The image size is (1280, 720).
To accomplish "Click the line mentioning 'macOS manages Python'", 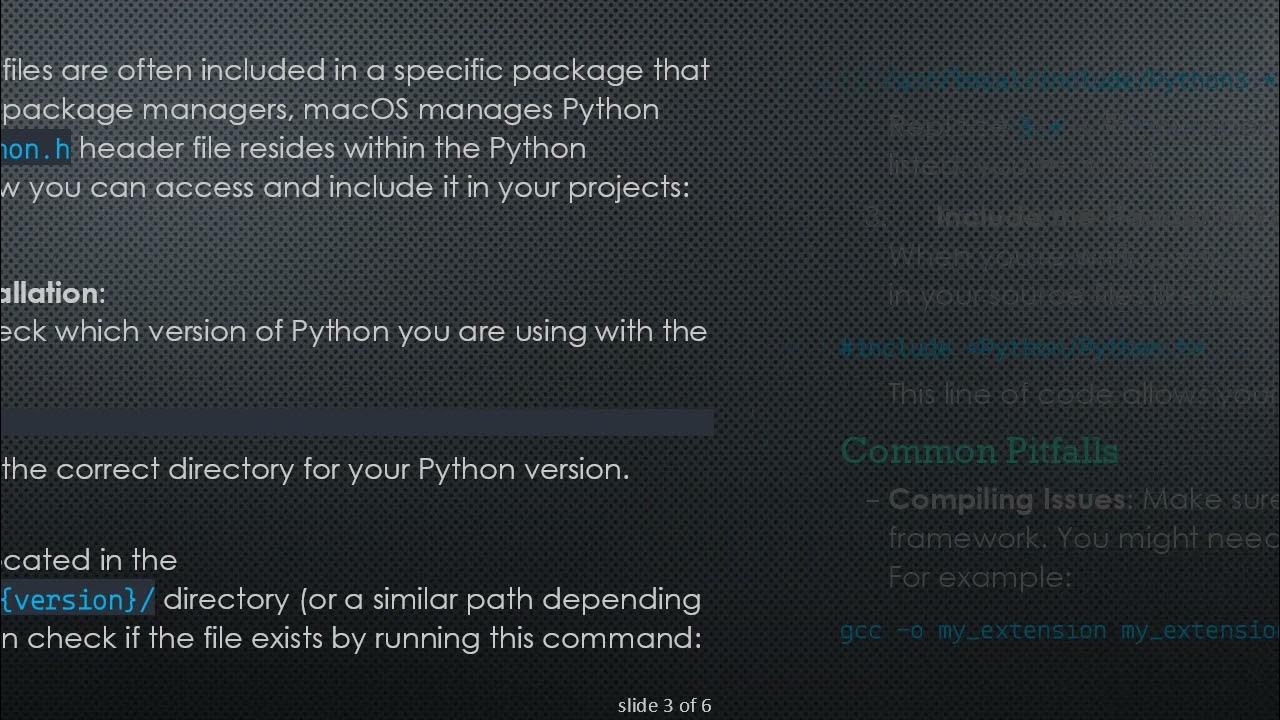I will pos(330,109).
